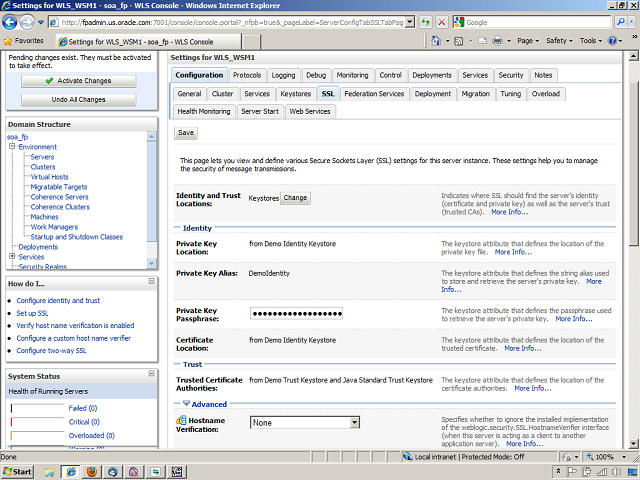Open the Protocols tab
Screen dimensions: 640x480
coord(246,75)
